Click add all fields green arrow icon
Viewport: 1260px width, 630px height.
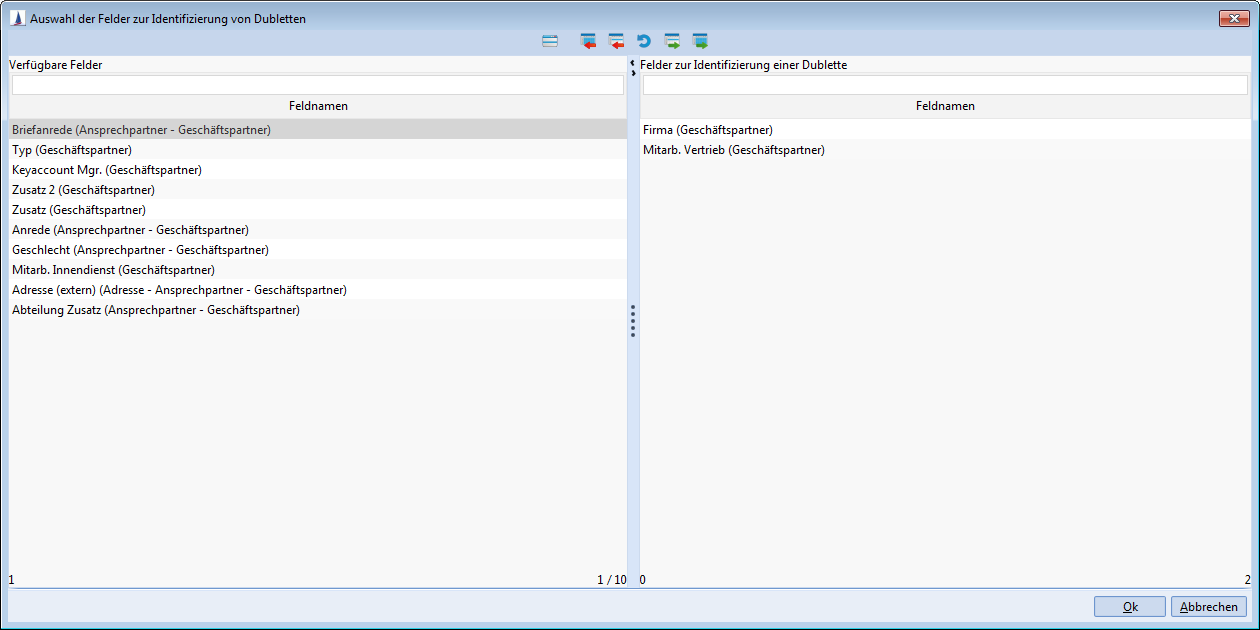pyautogui.click(x=700, y=41)
